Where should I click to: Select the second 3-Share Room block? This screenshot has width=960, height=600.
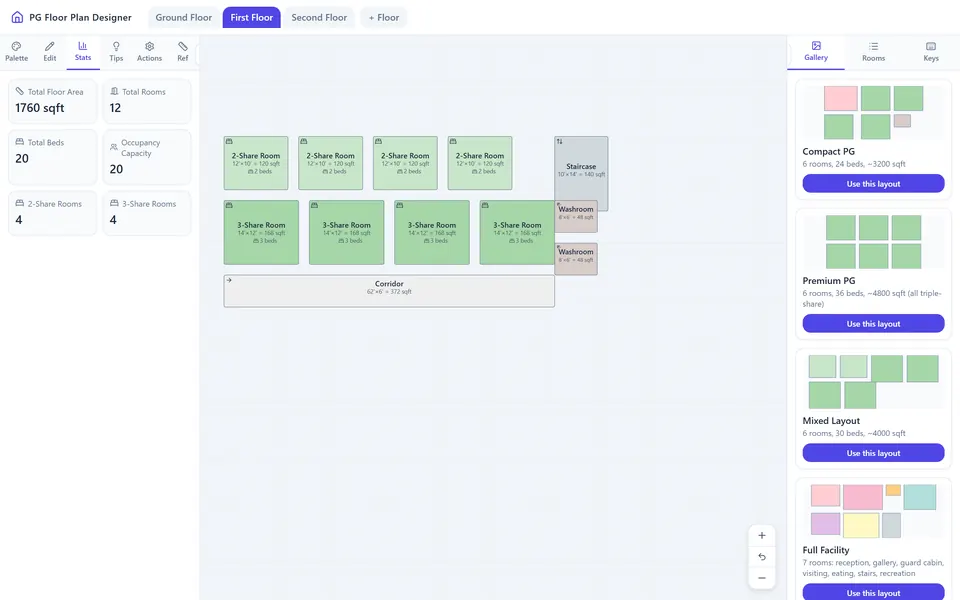pos(347,232)
